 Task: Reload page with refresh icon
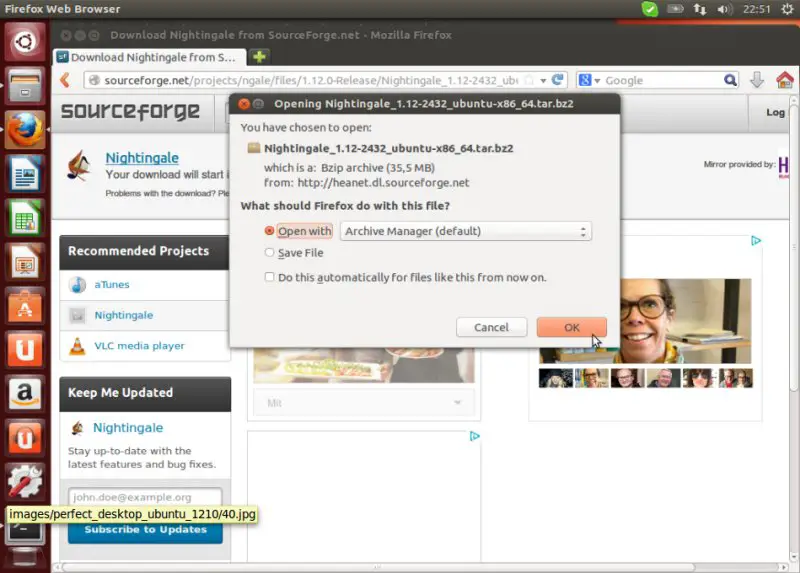558,80
